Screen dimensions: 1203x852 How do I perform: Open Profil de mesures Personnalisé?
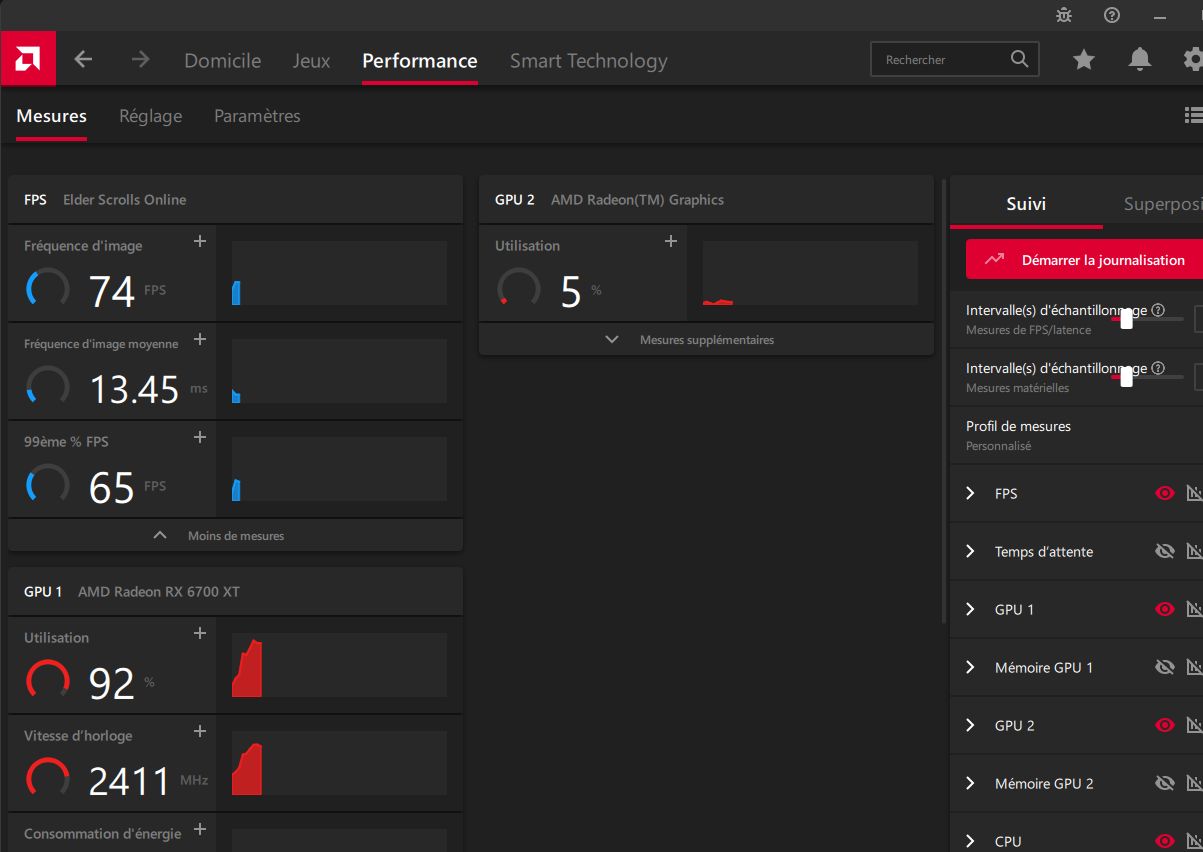(1076, 435)
